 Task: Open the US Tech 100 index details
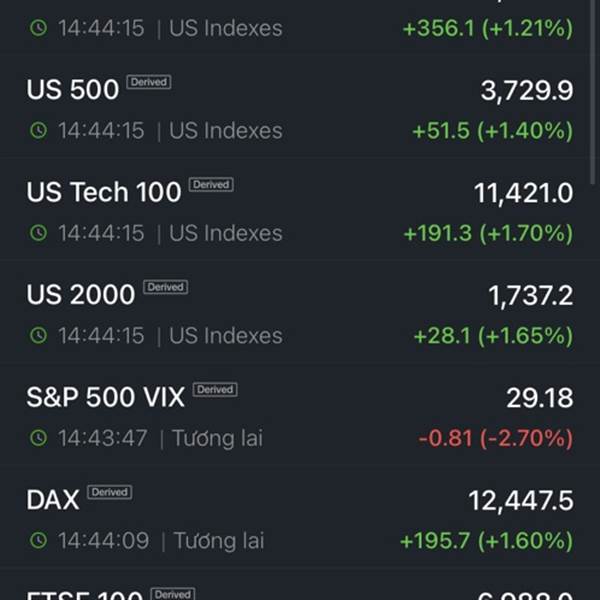coord(300,209)
